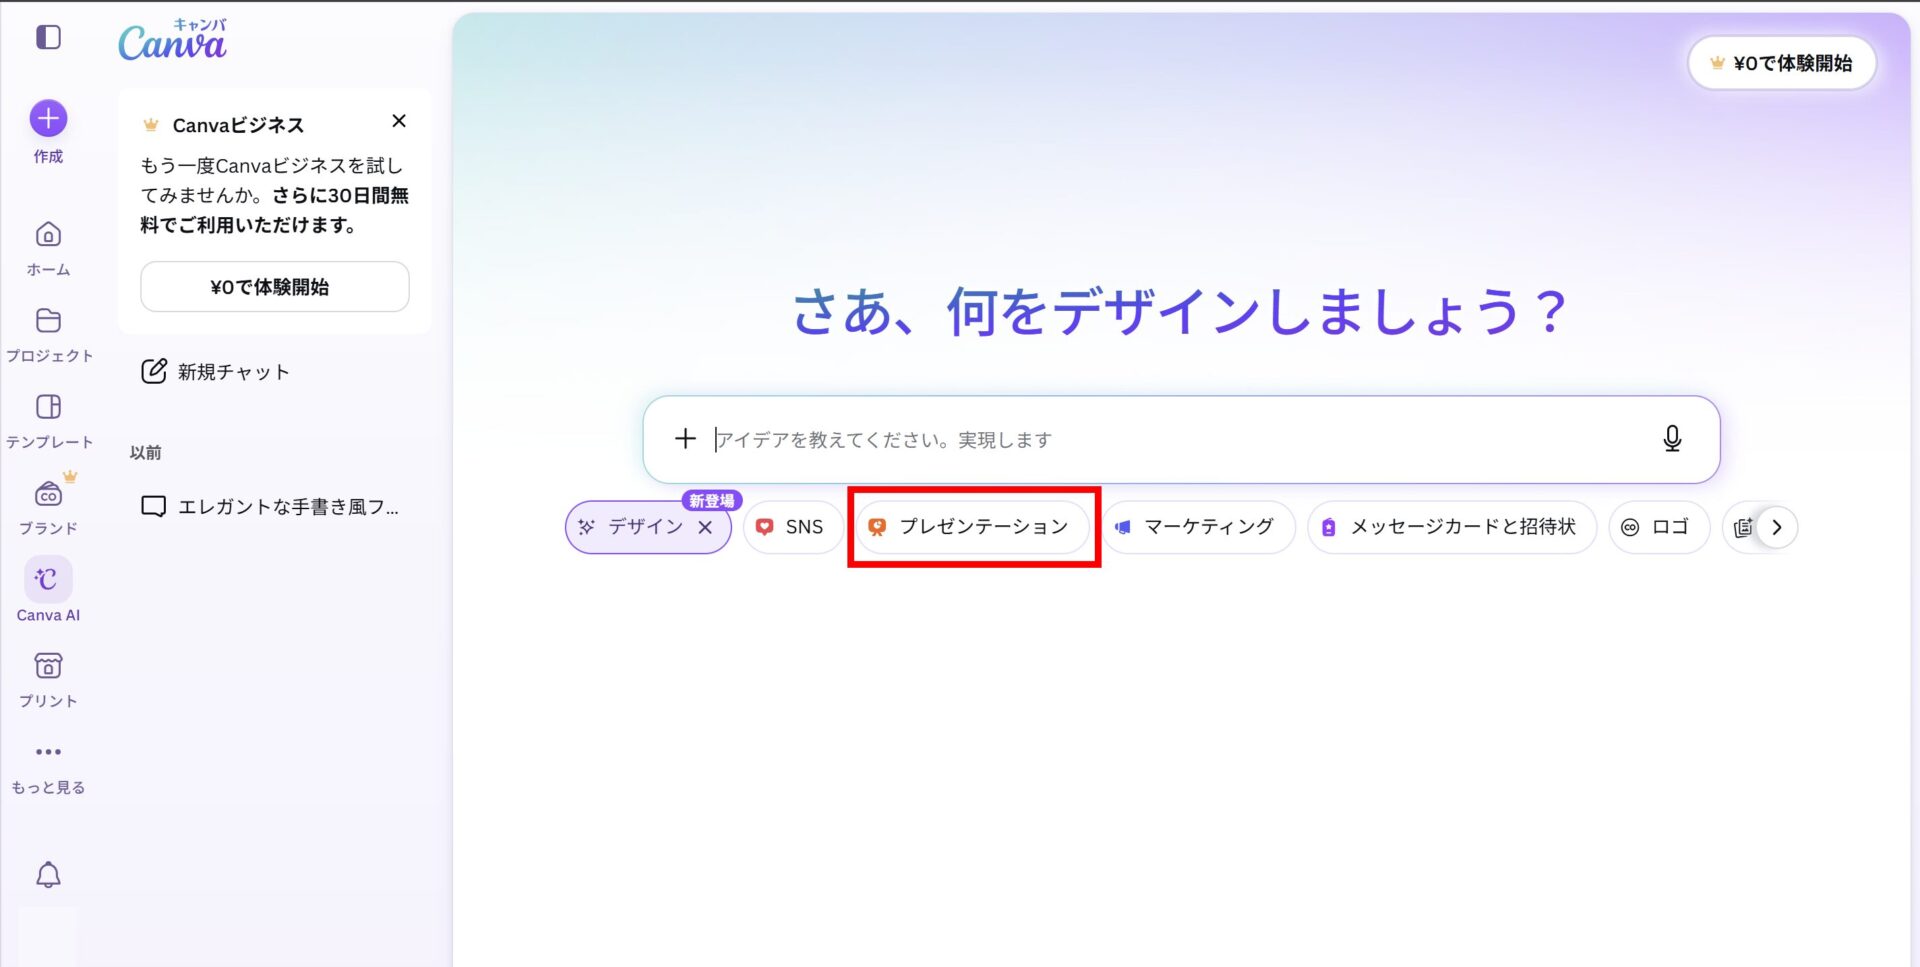1920x967 pixels.
Task: Open previous chat エレガントな手書き風フ...
Action: tap(270, 507)
